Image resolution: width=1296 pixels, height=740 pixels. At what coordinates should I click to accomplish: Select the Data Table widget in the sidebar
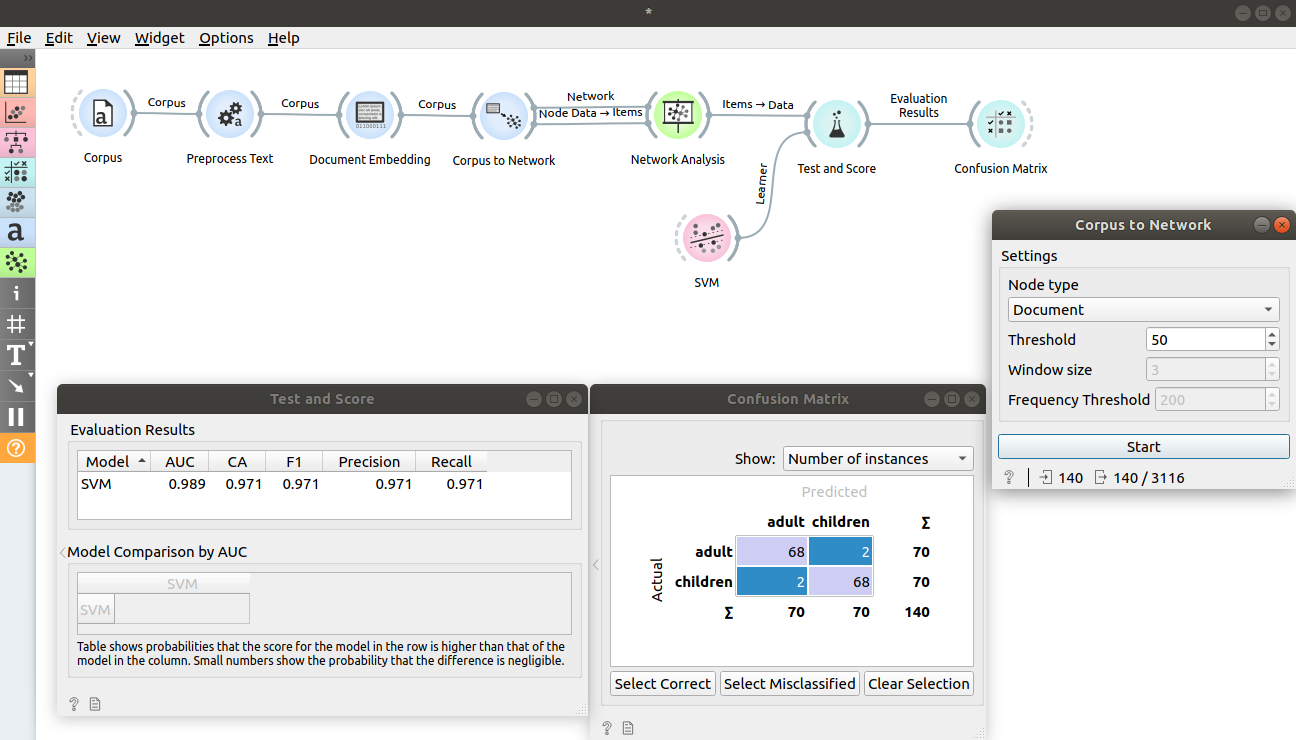click(16, 81)
